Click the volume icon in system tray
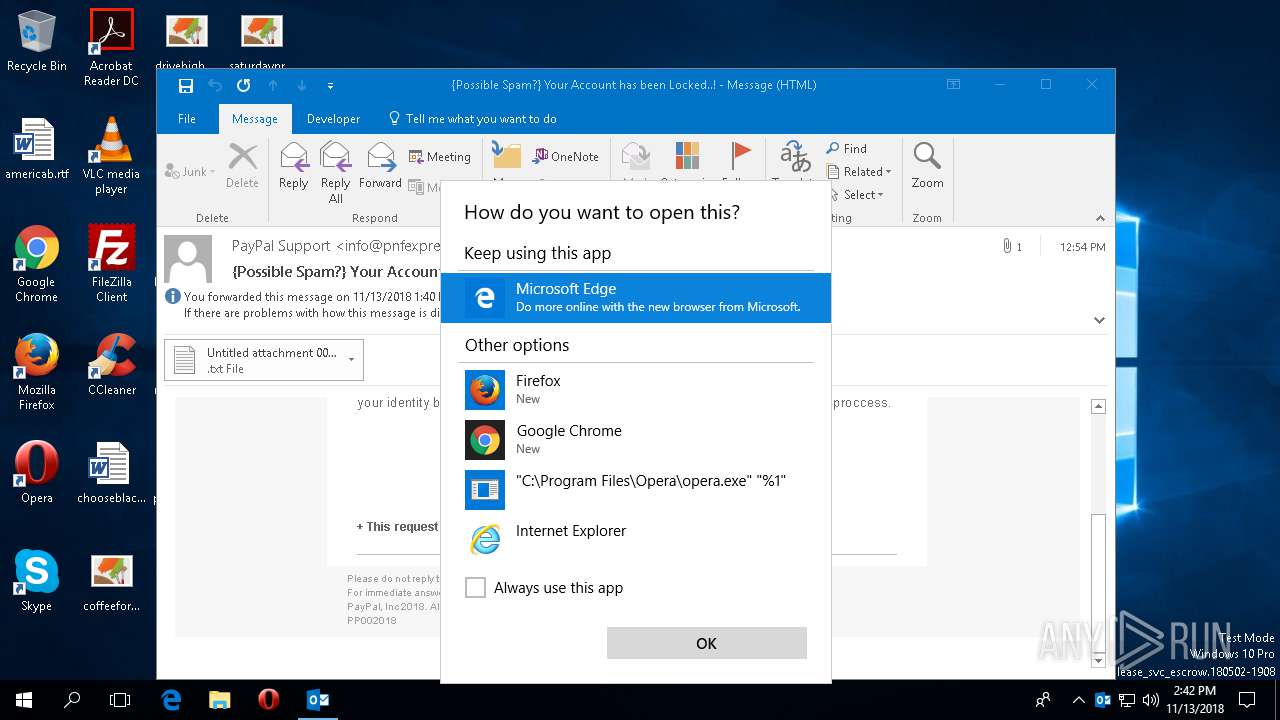Viewport: 1280px width, 720px height. (x=1150, y=700)
